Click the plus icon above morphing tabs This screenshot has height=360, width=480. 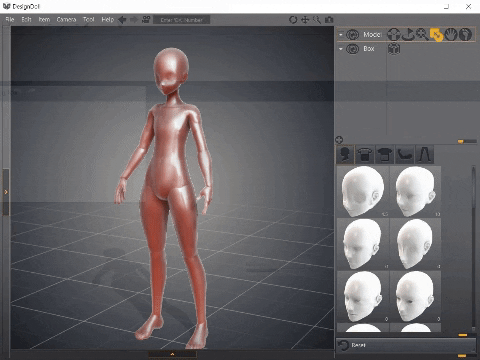(x=339, y=140)
